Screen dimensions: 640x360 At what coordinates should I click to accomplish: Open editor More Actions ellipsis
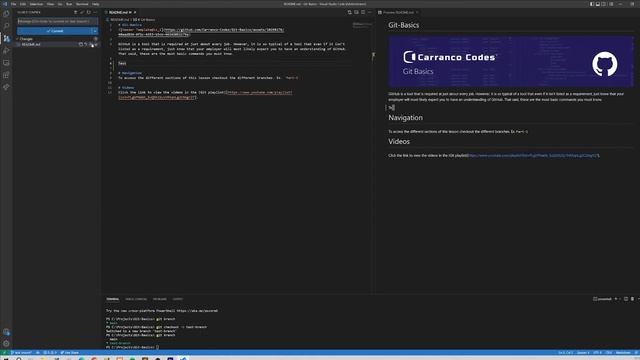click(369, 12)
